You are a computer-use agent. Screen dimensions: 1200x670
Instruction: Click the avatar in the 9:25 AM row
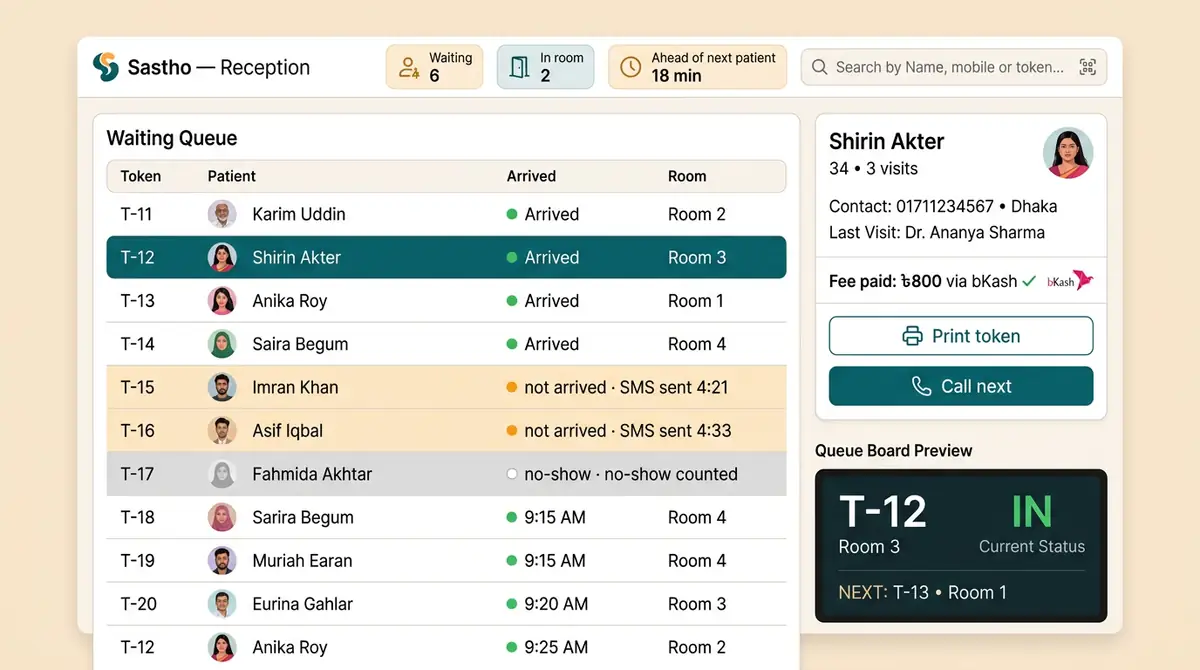pos(222,647)
